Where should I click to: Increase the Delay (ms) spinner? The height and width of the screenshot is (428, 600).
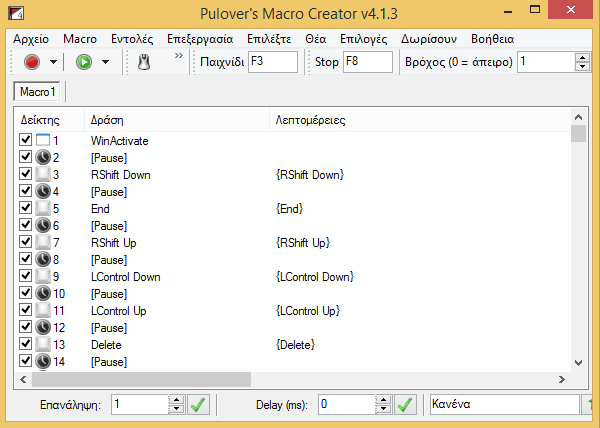click(x=383, y=400)
